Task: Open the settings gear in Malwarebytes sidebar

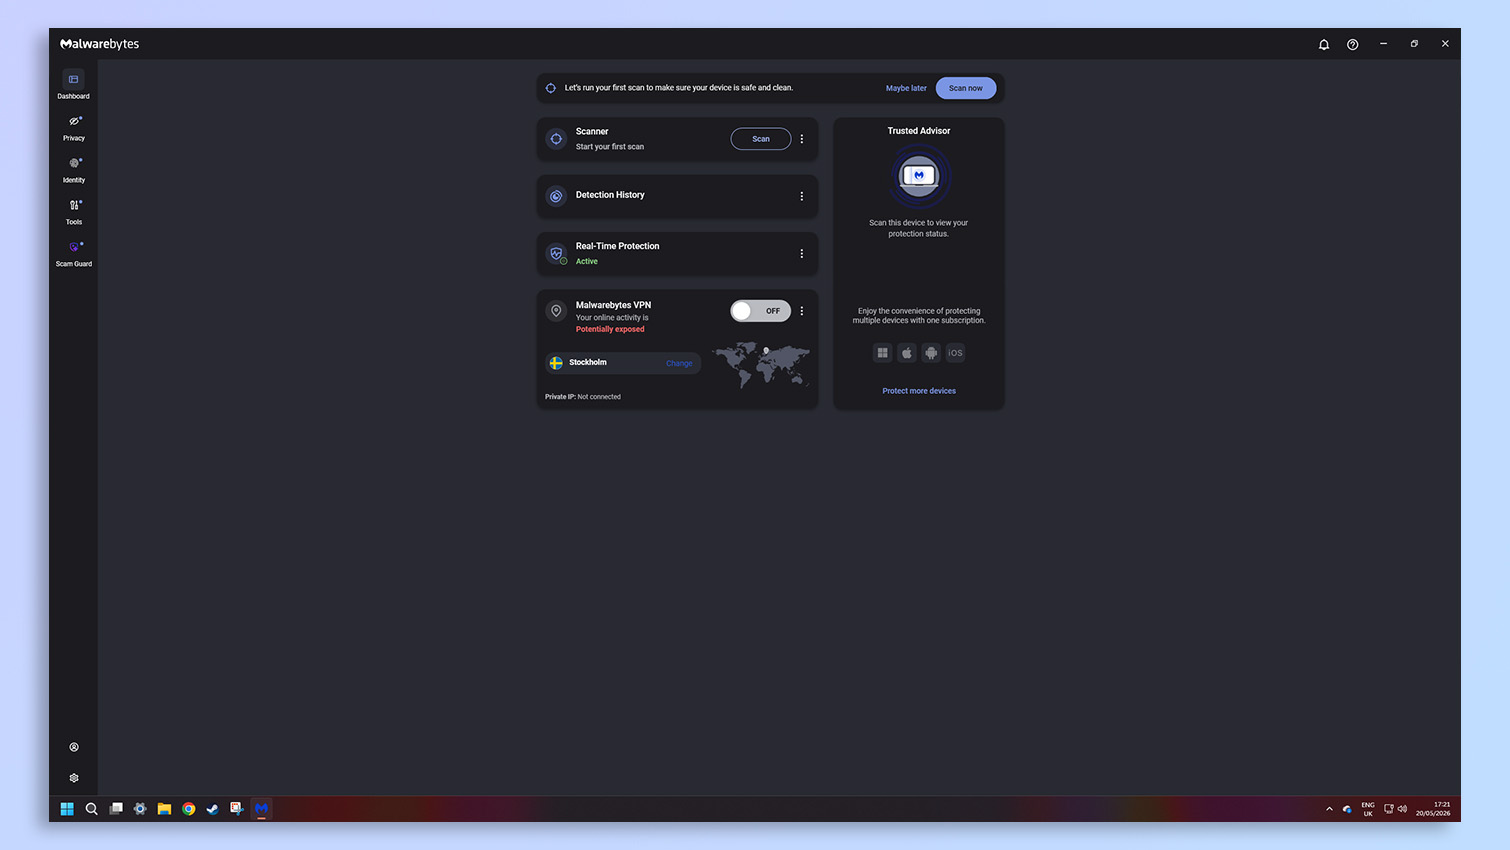Action: pos(74,778)
